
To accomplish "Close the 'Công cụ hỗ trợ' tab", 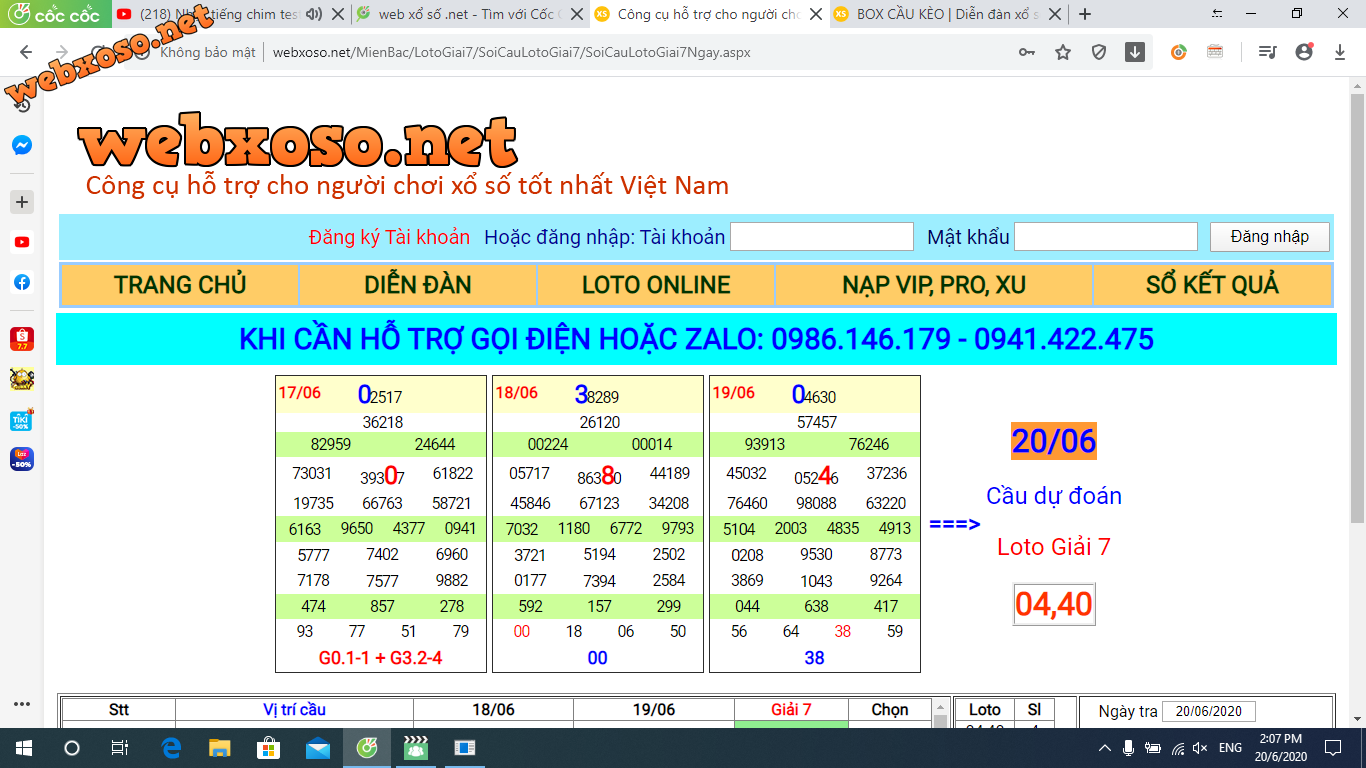I will pyautogui.click(x=816, y=14).
